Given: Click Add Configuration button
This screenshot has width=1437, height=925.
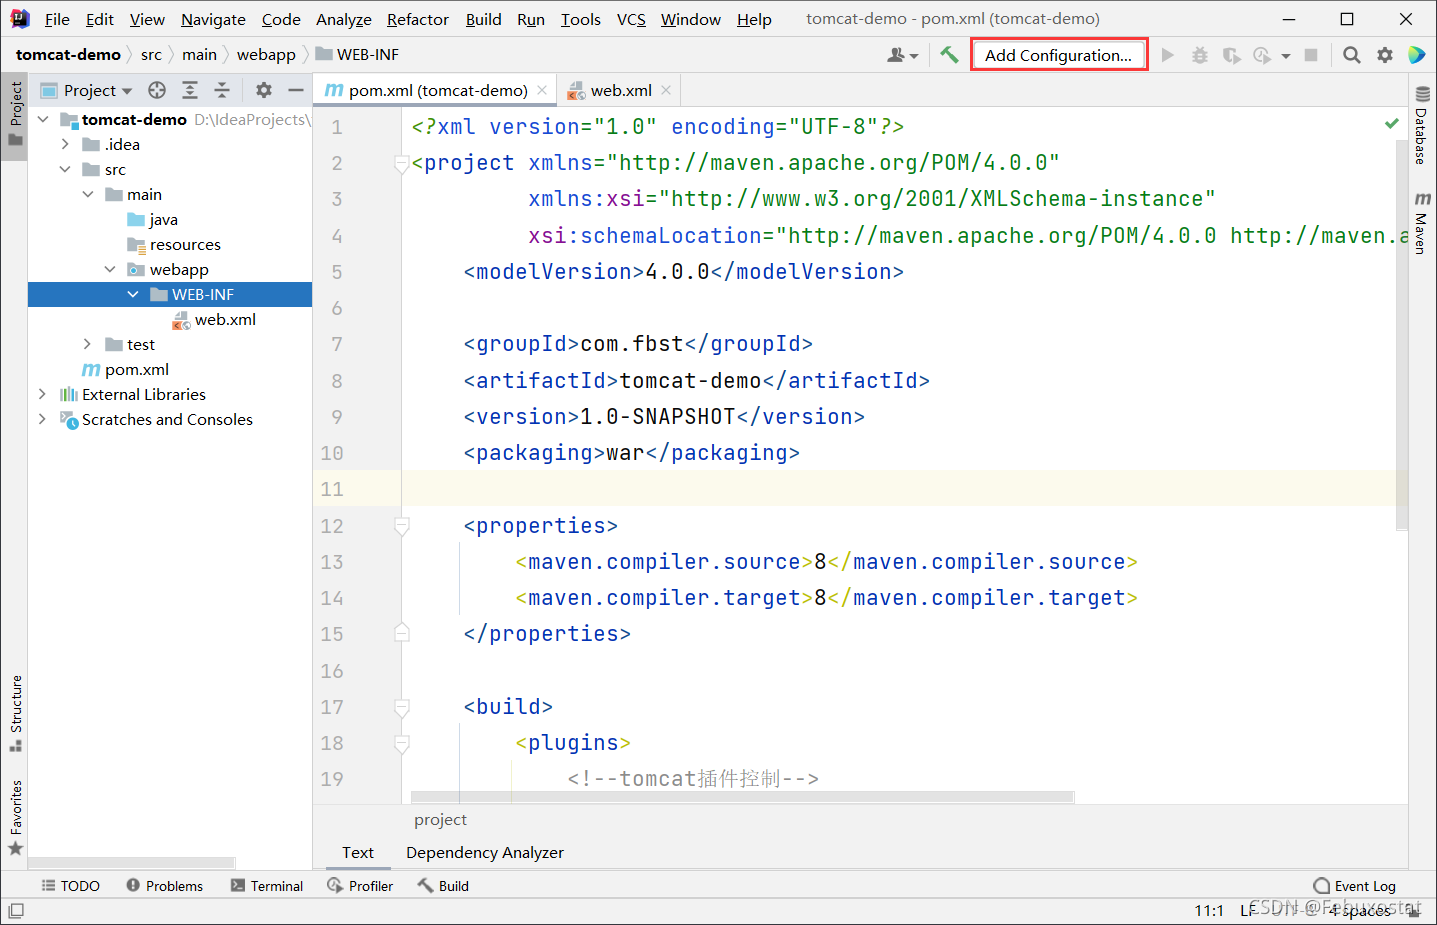Looking at the screenshot, I should pos(1059,55).
